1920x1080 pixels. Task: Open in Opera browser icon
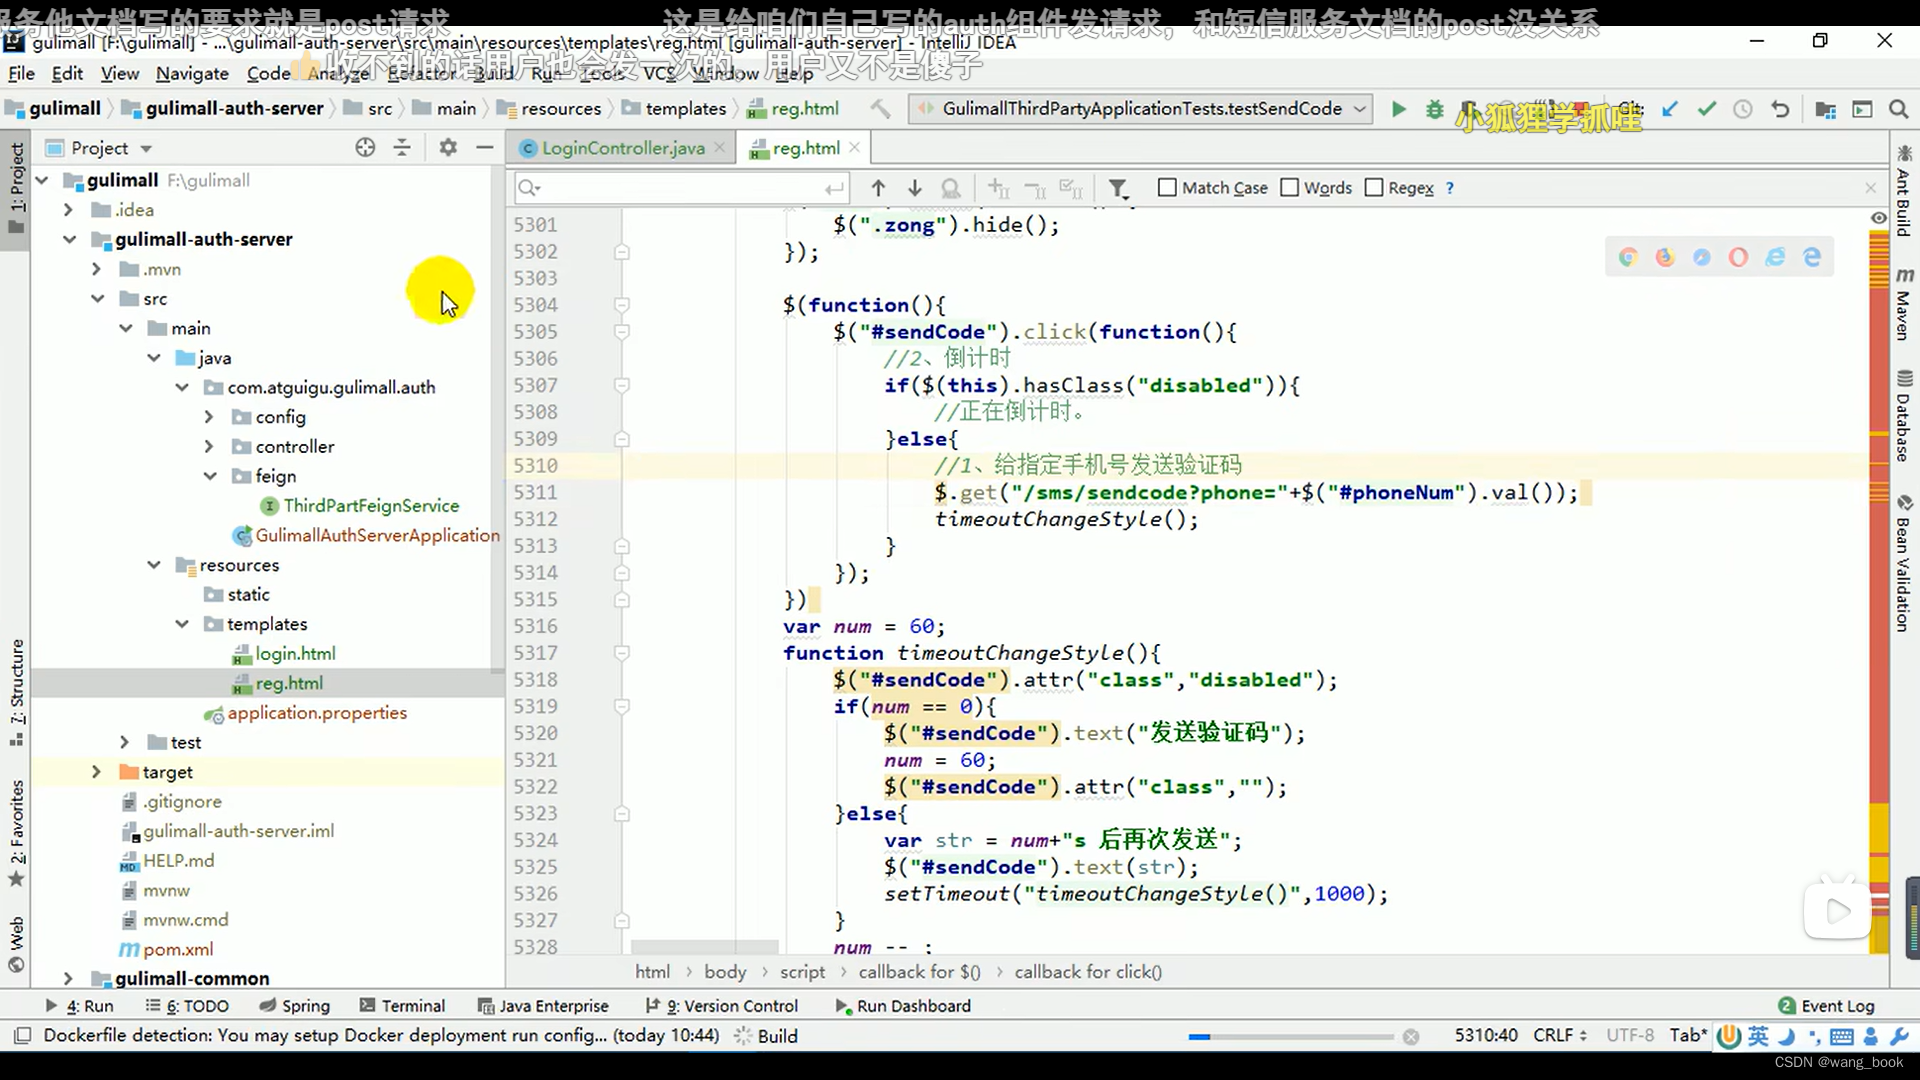(1739, 258)
